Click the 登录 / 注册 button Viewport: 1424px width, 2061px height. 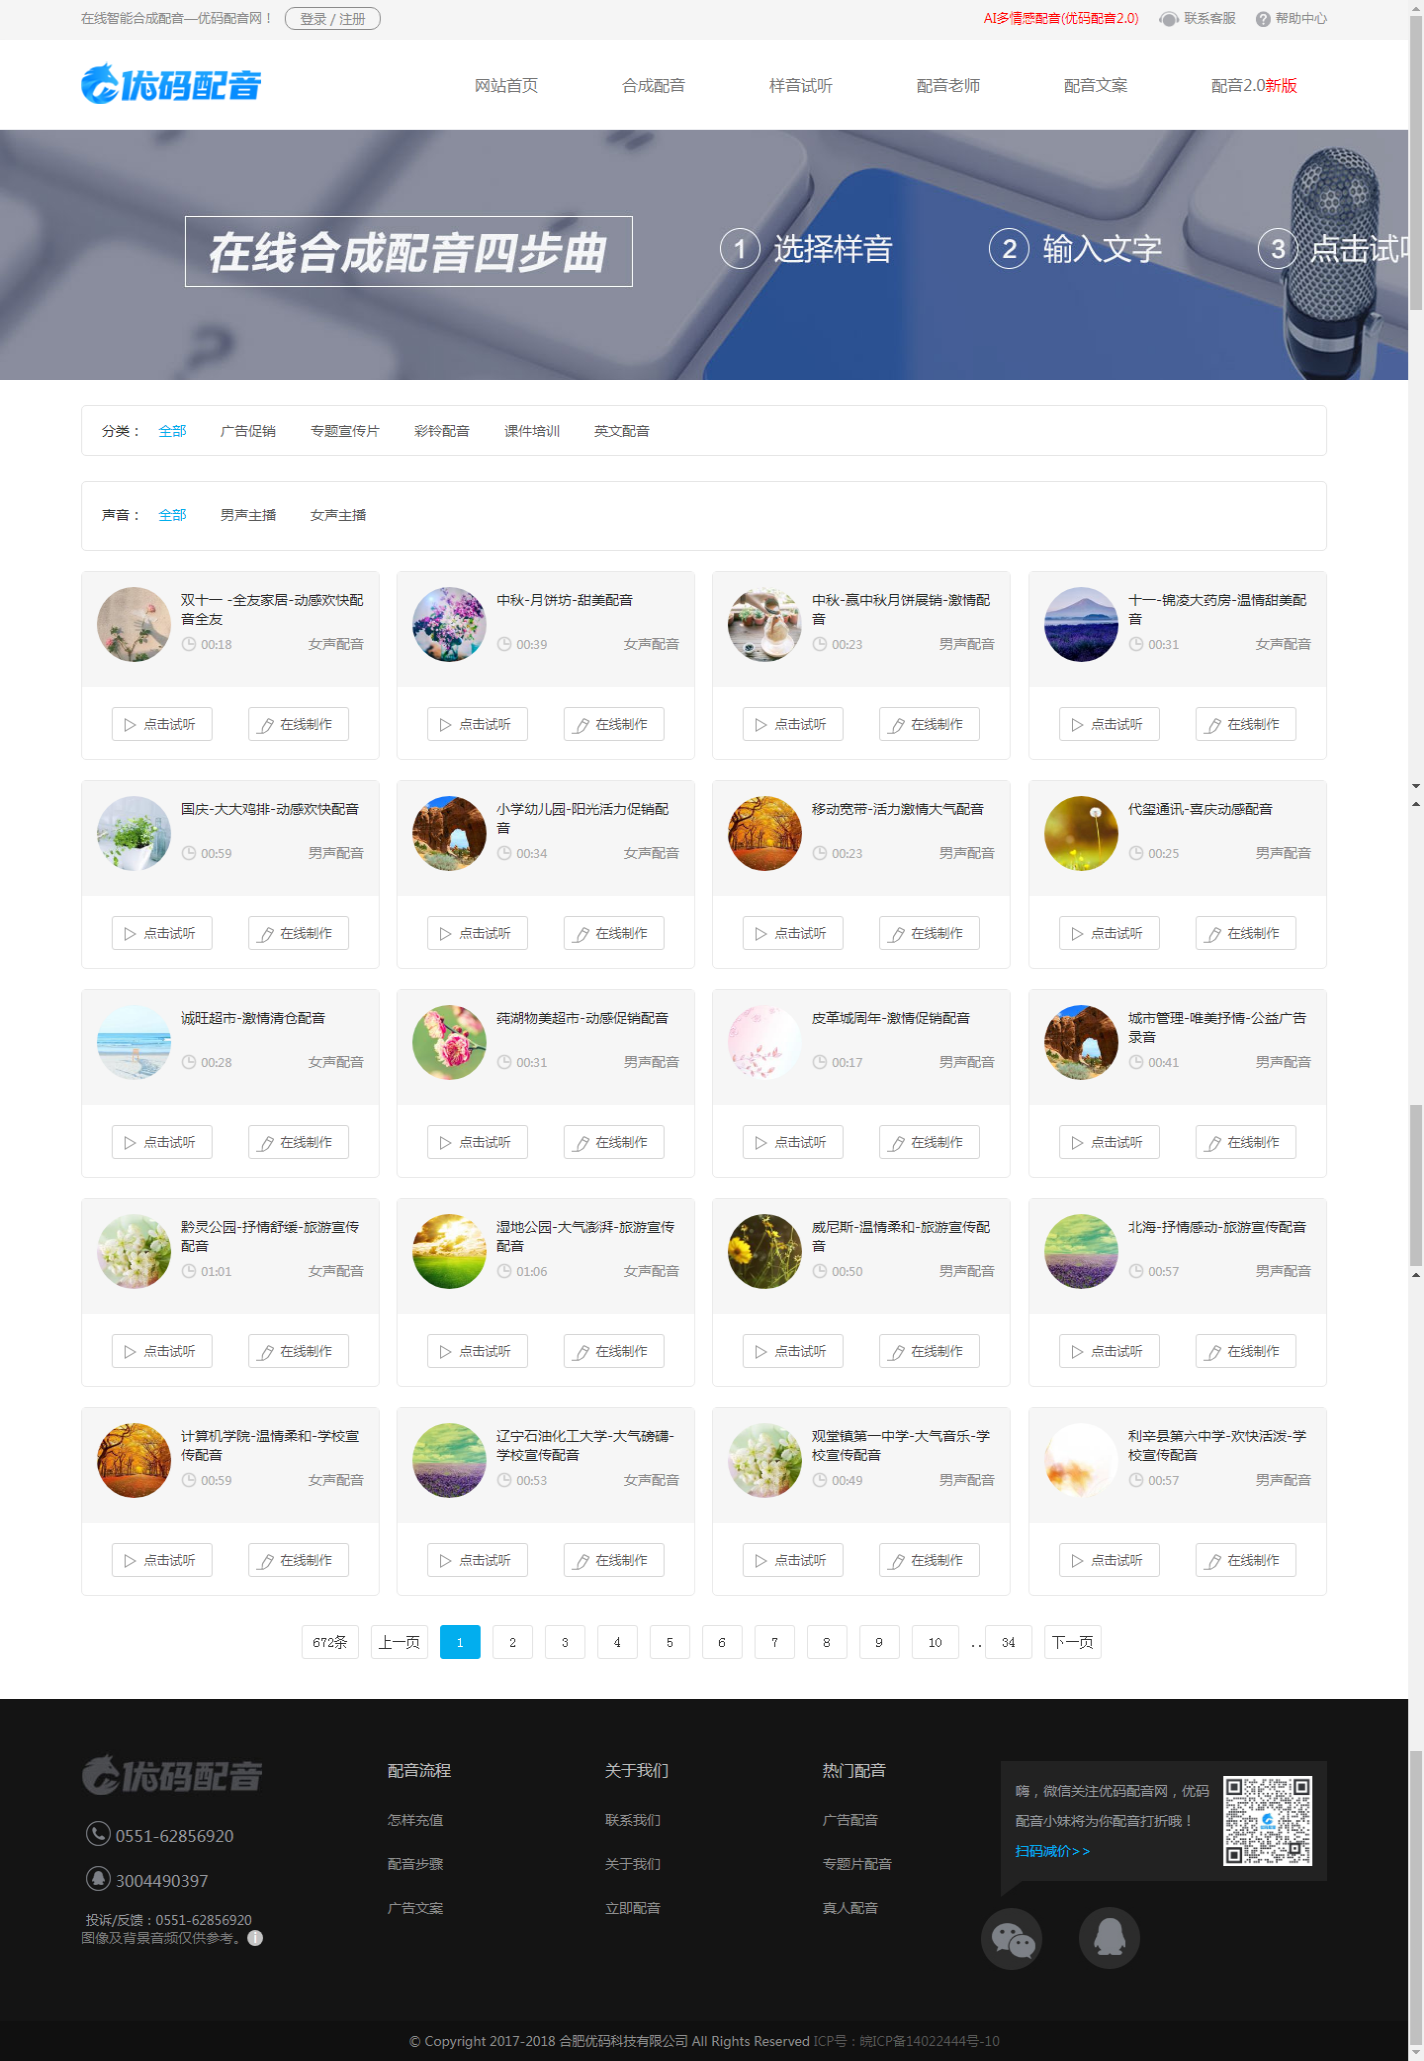tap(332, 19)
